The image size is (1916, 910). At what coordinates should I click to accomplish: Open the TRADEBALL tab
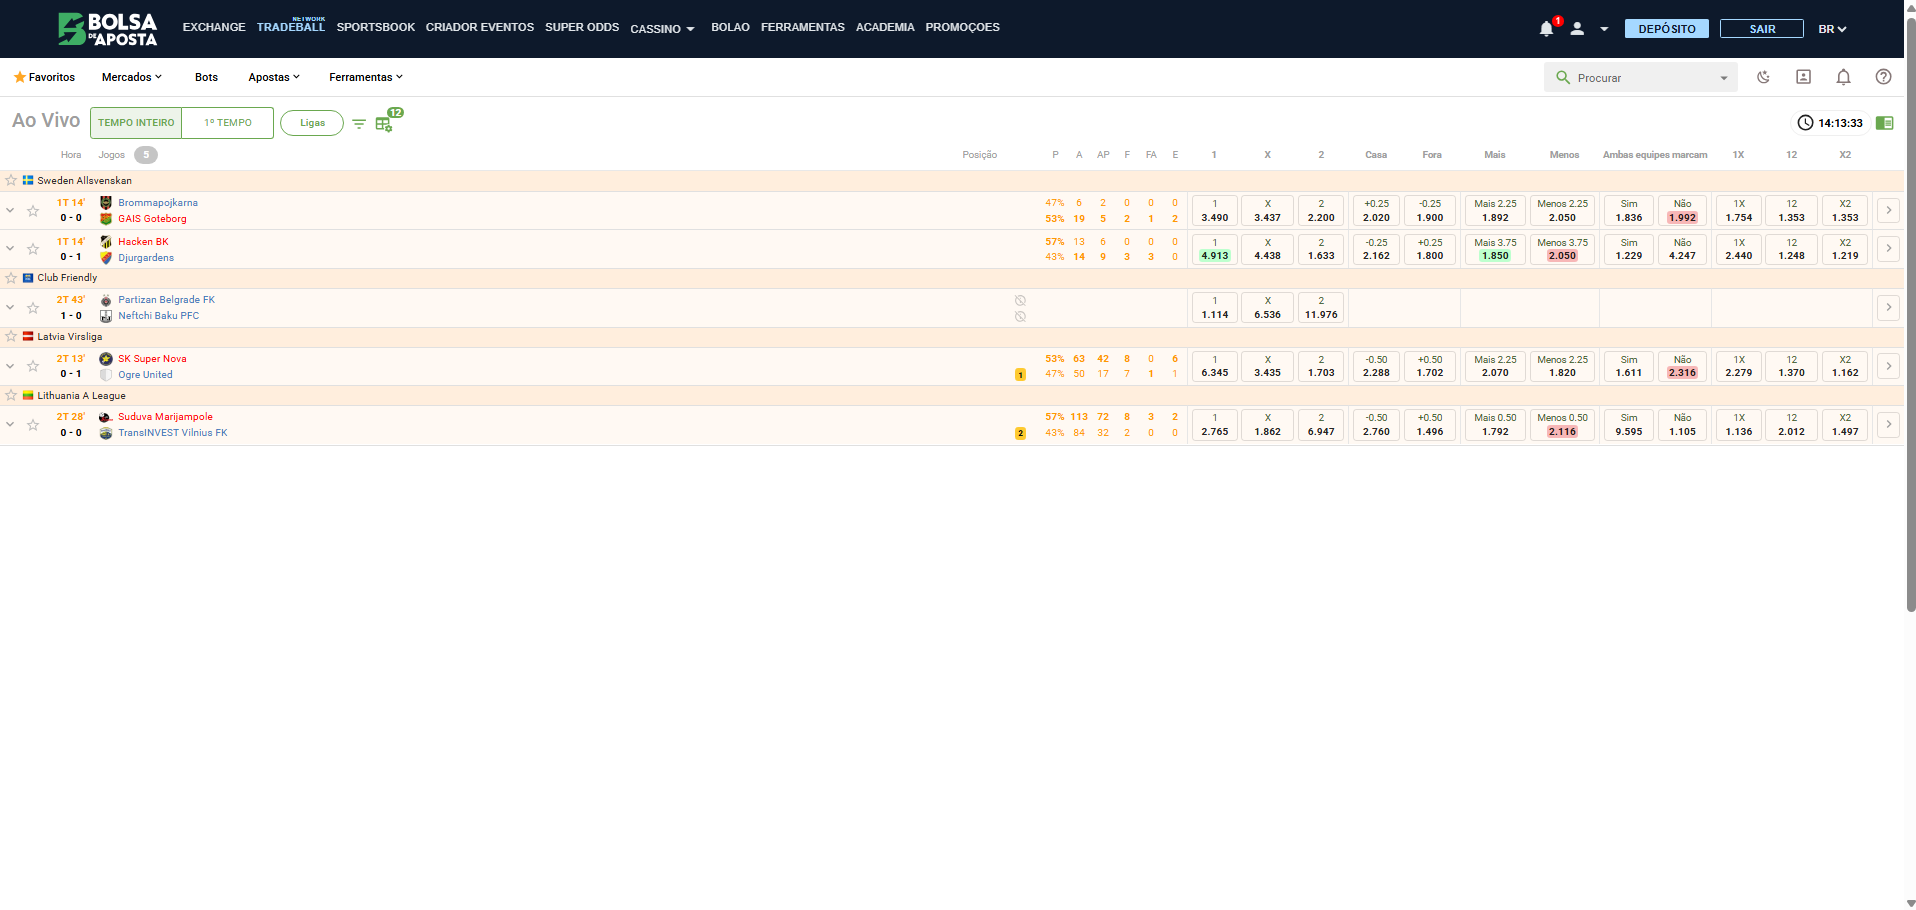pyautogui.click(x=291, y=26)
